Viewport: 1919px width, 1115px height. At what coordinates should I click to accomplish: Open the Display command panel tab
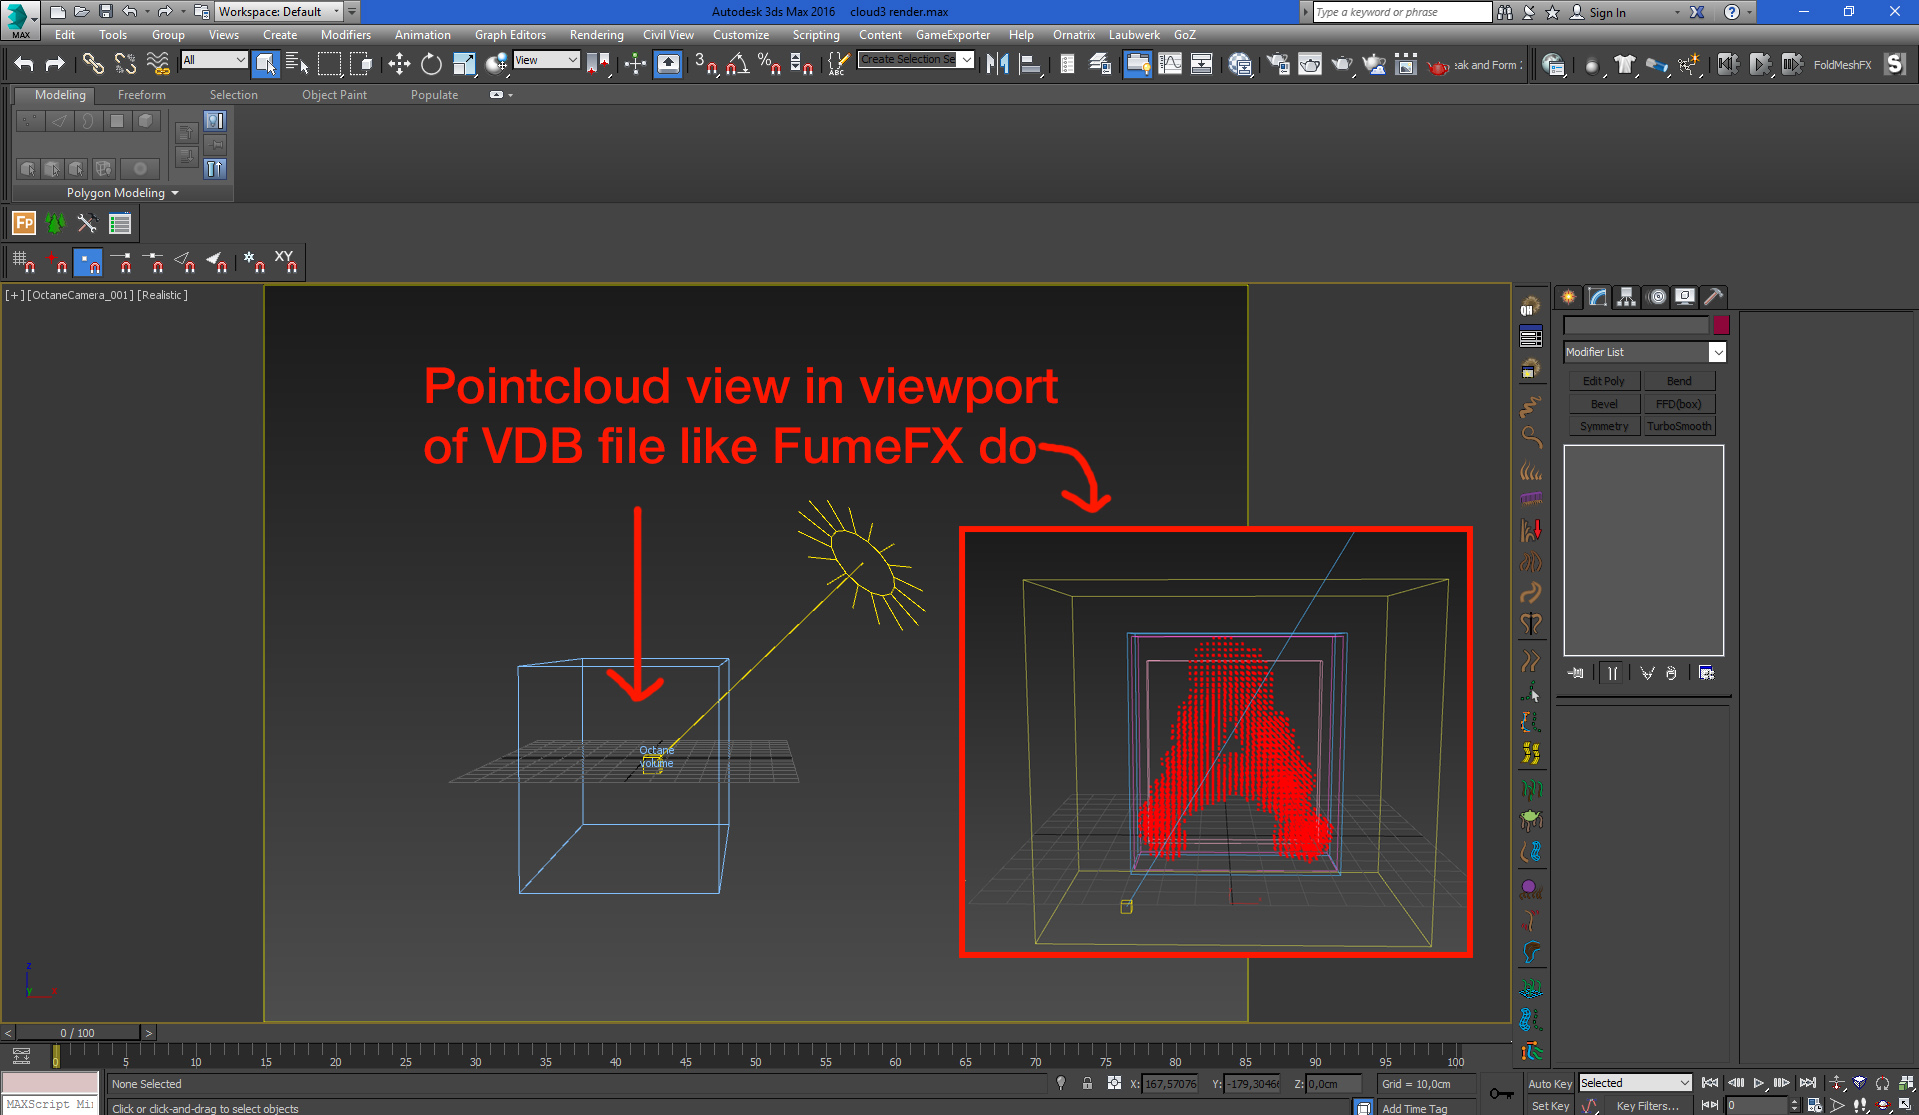pos(1685,297)
